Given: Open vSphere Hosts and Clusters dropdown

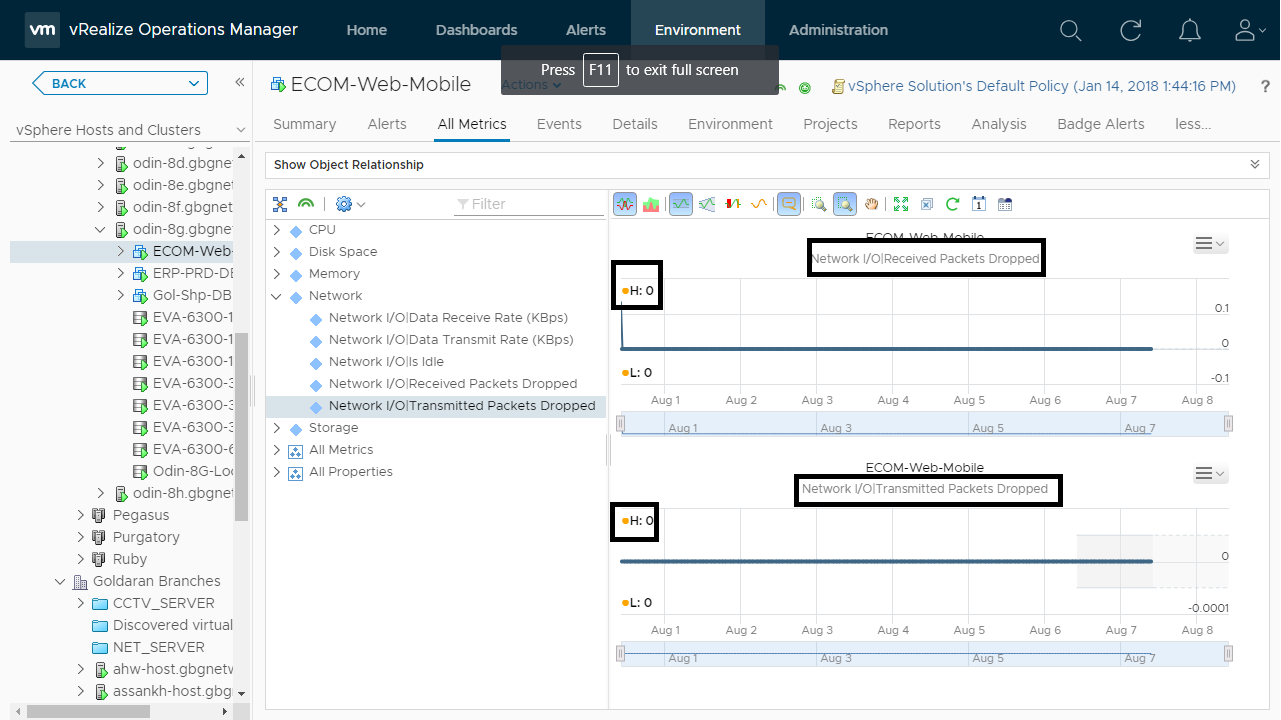Looking at the screenshot, I should point(240,130).
